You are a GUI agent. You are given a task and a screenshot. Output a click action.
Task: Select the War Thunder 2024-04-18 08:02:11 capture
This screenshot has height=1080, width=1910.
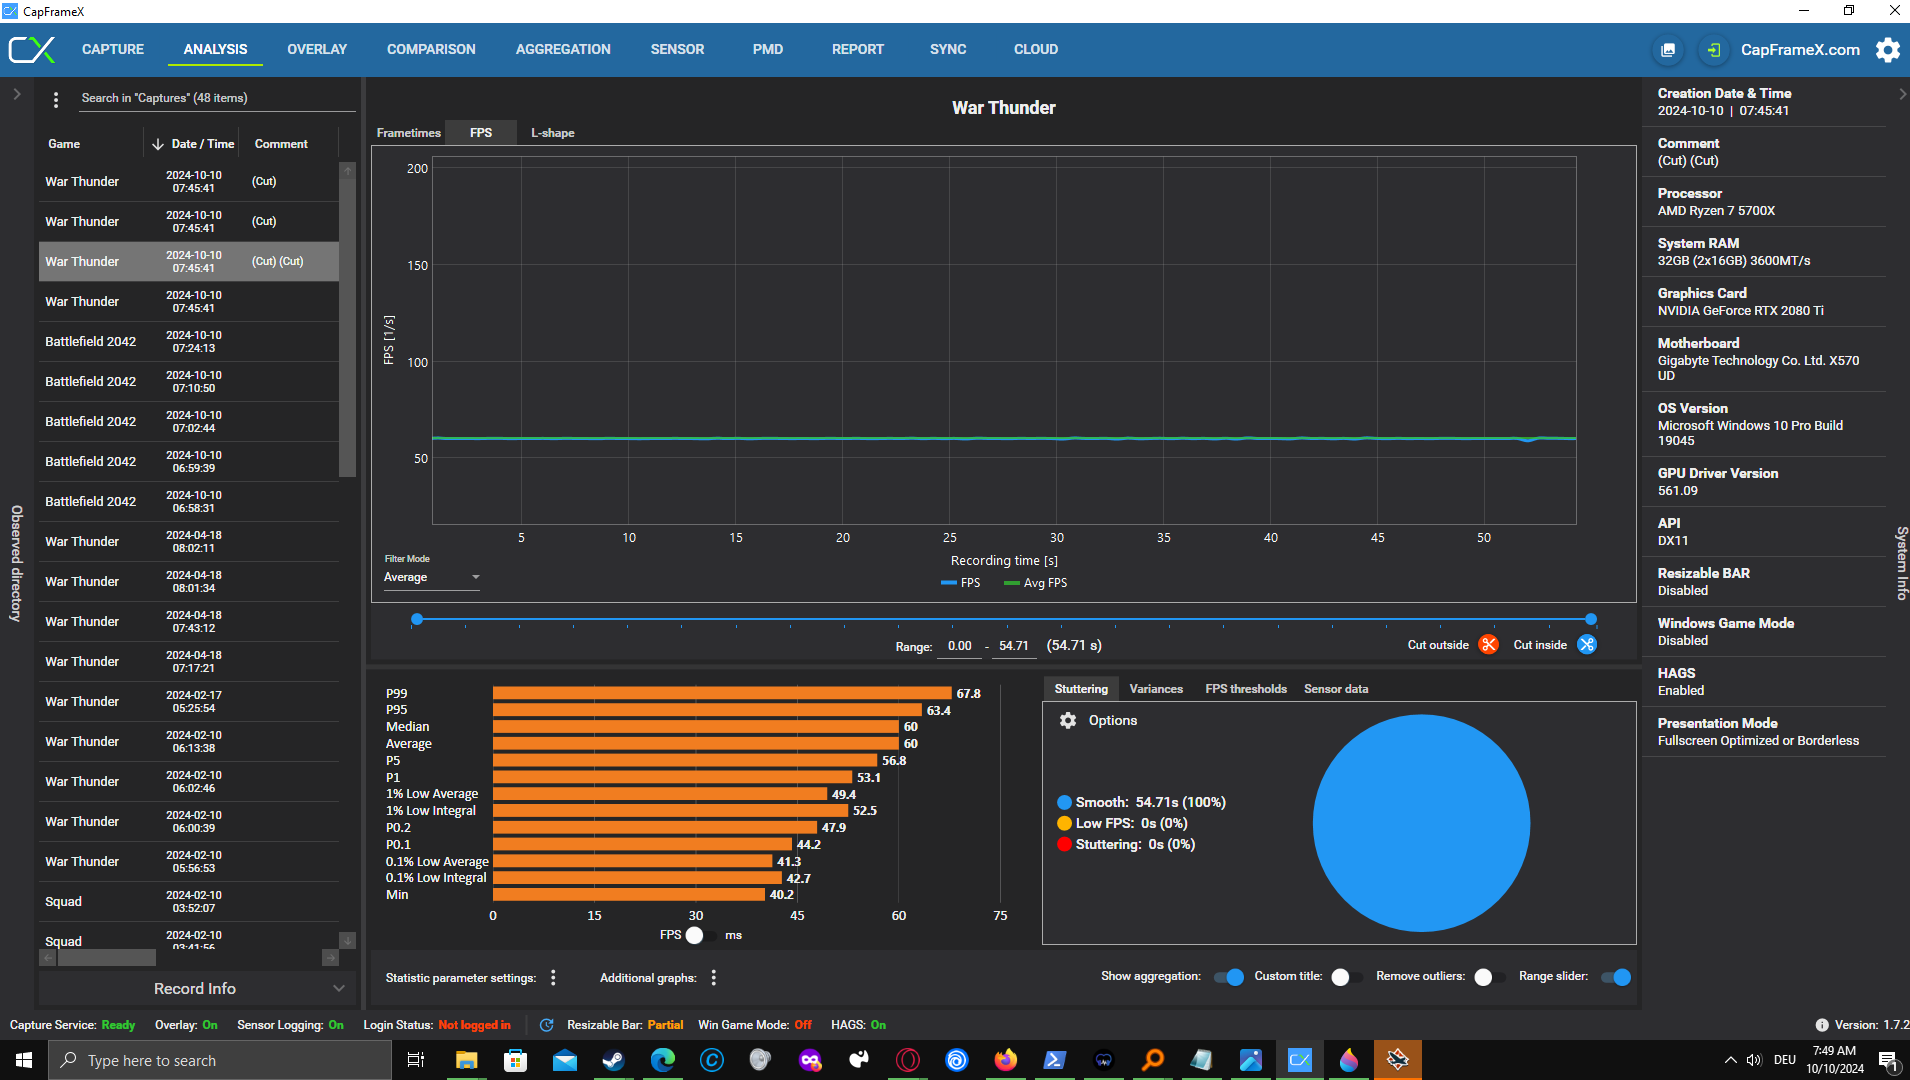[189, 542]
